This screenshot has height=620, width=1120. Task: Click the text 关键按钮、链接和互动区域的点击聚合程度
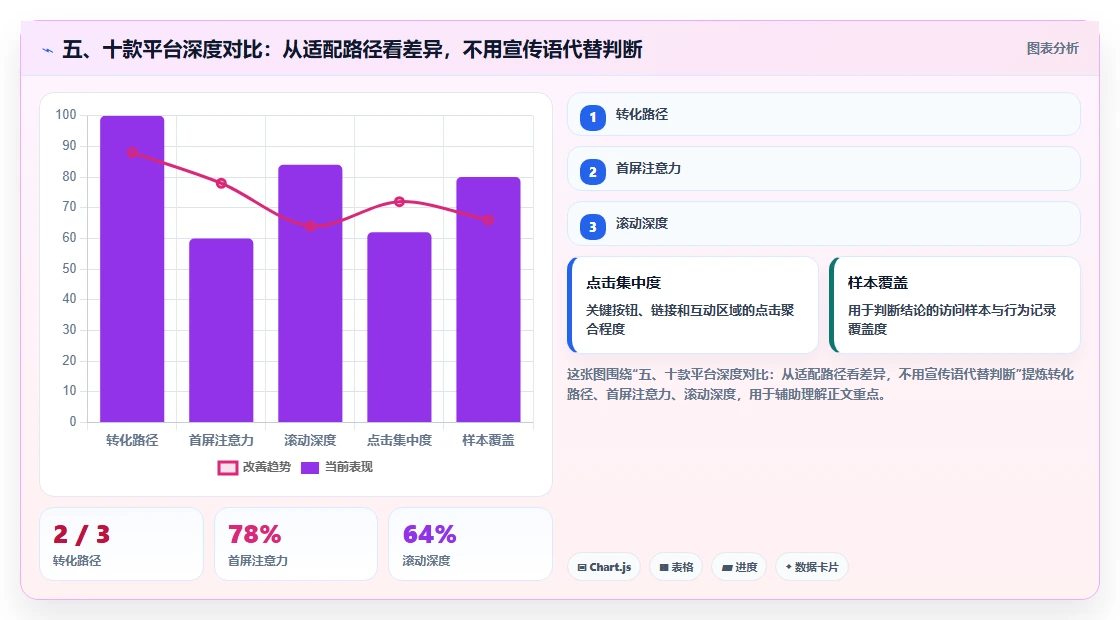pos(690,319)
